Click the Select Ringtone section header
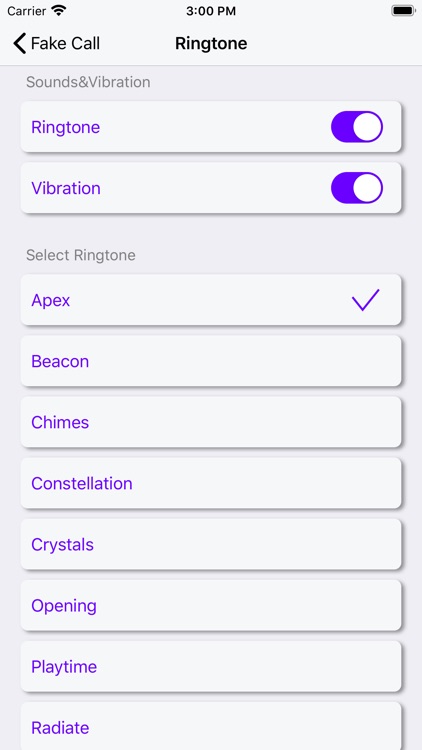 click(81, 255)
